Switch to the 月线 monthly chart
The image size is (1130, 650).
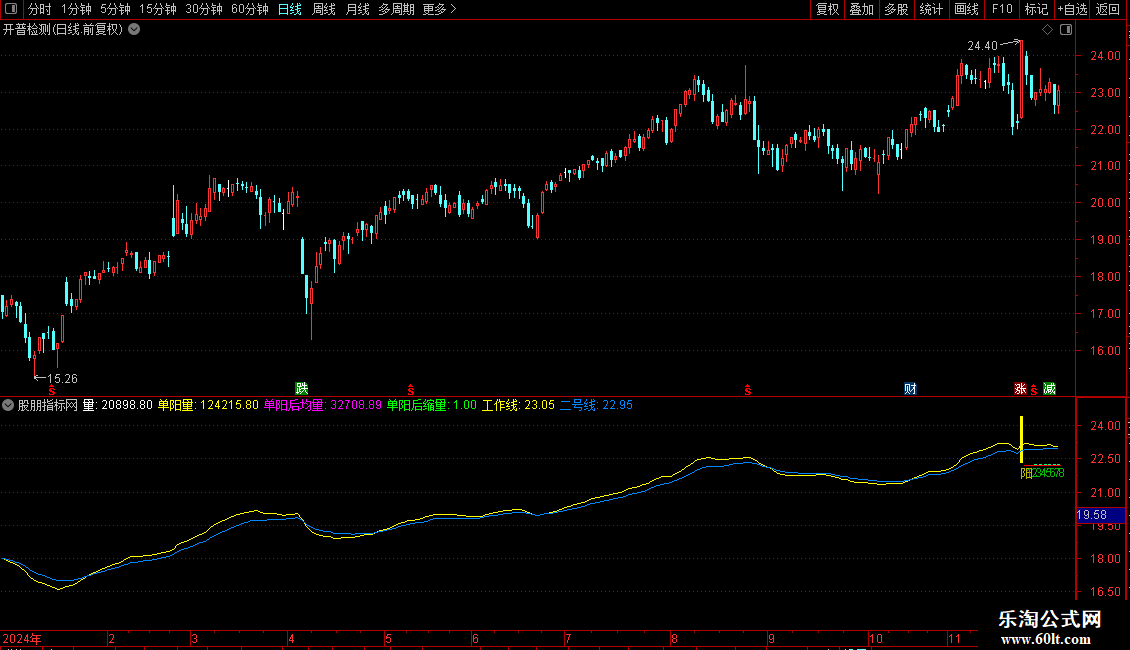click(357, 9)
